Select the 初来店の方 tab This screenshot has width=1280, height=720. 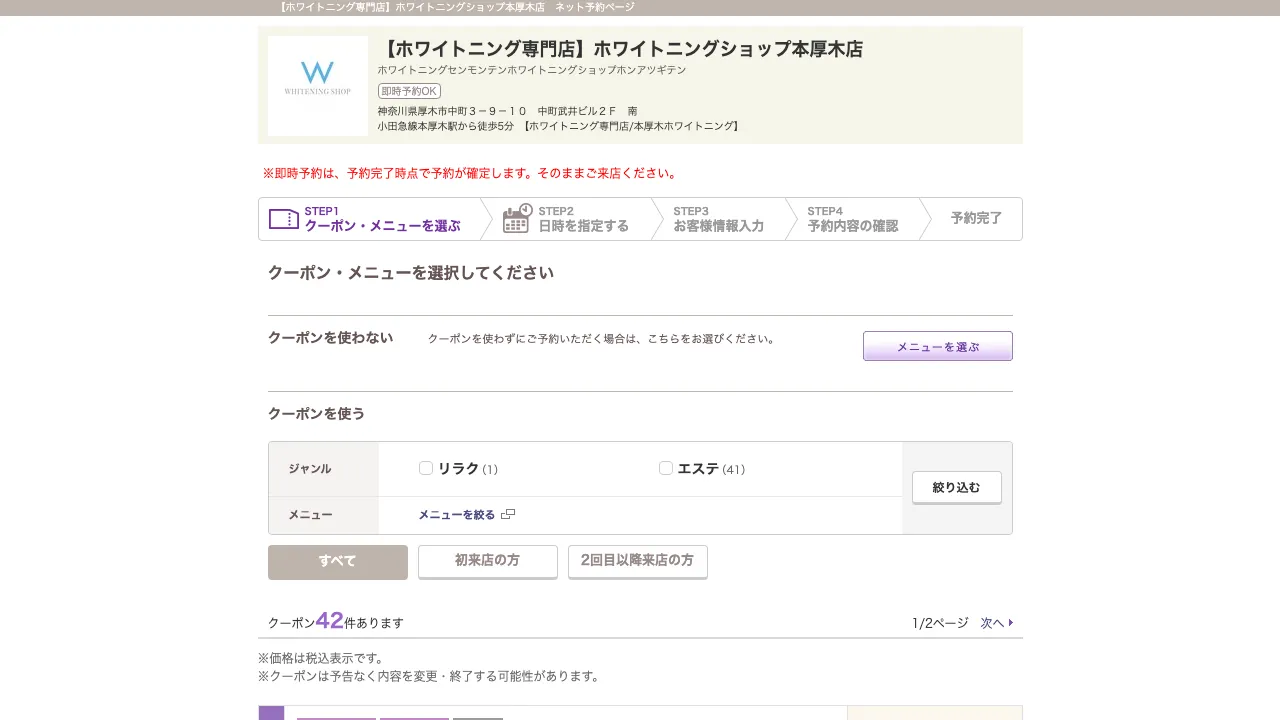488,562
